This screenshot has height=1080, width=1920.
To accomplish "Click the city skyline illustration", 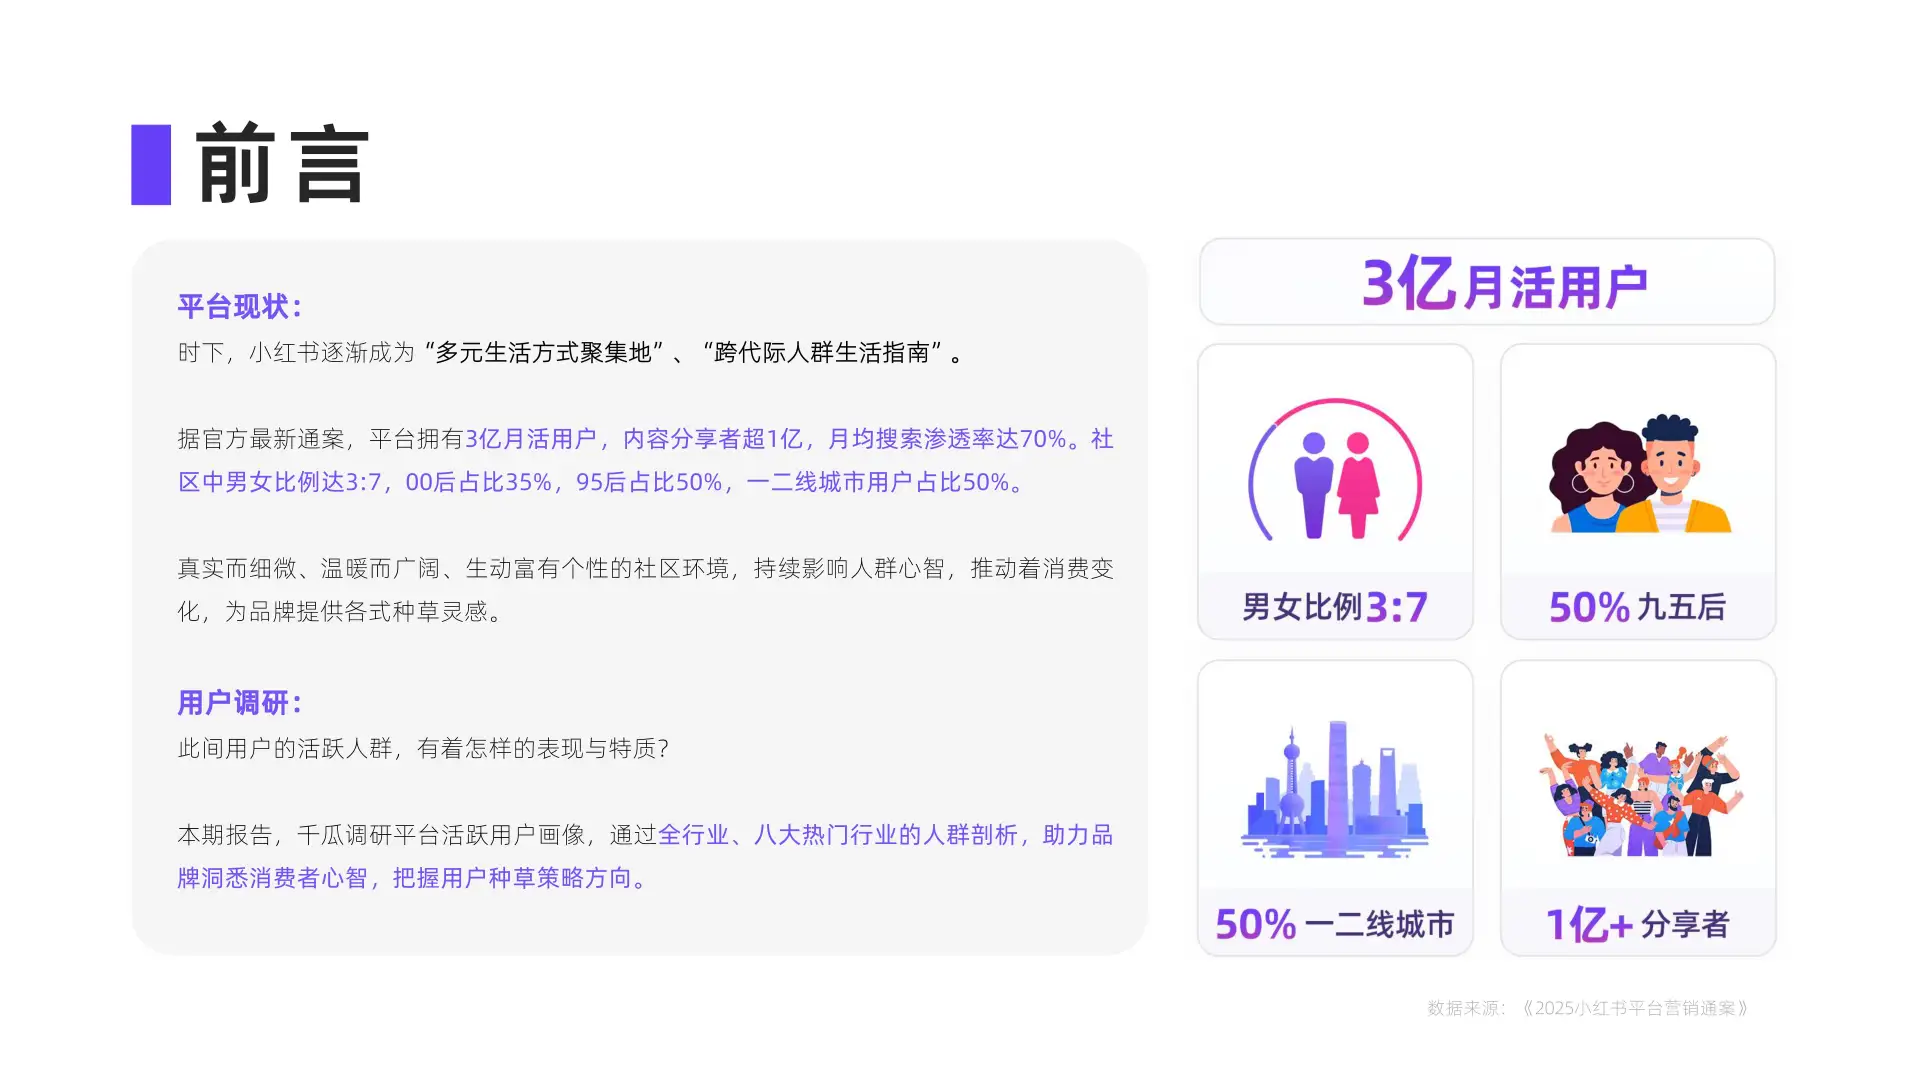I will pos(1335,789).
